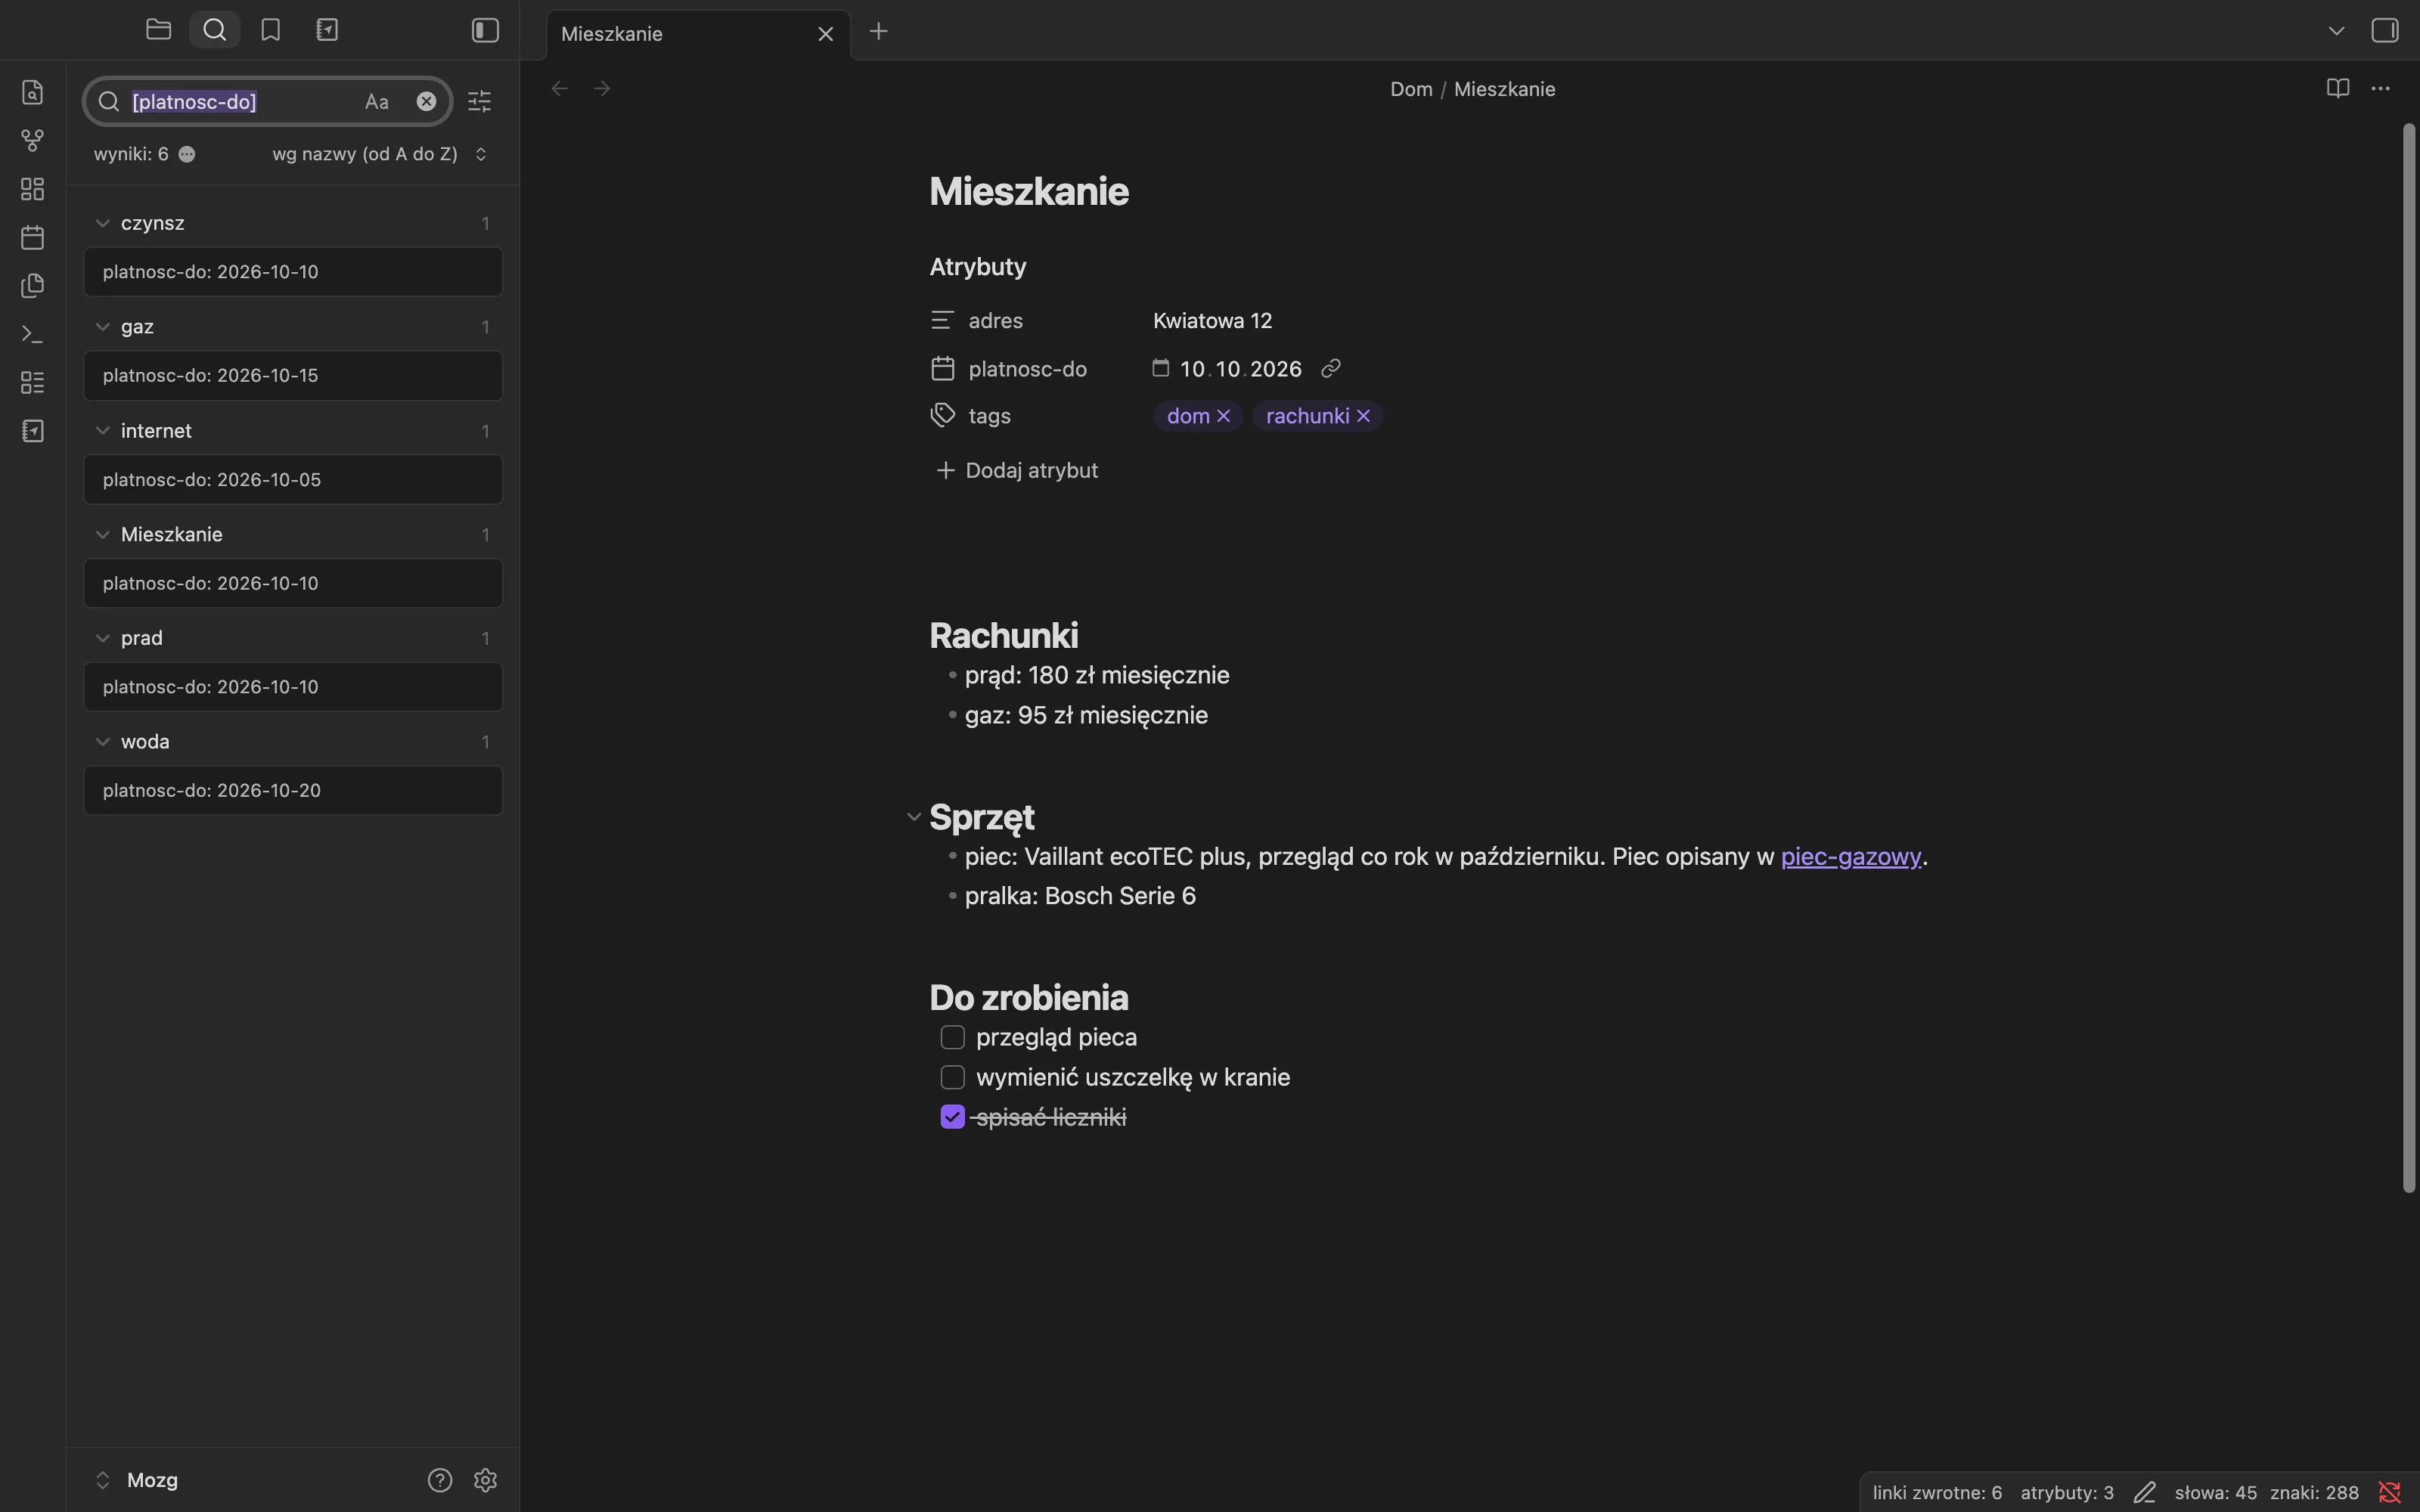This screenshot has width=2420, height=1512.
Task: Open a new tab with plus
Action: click(879, 32)
